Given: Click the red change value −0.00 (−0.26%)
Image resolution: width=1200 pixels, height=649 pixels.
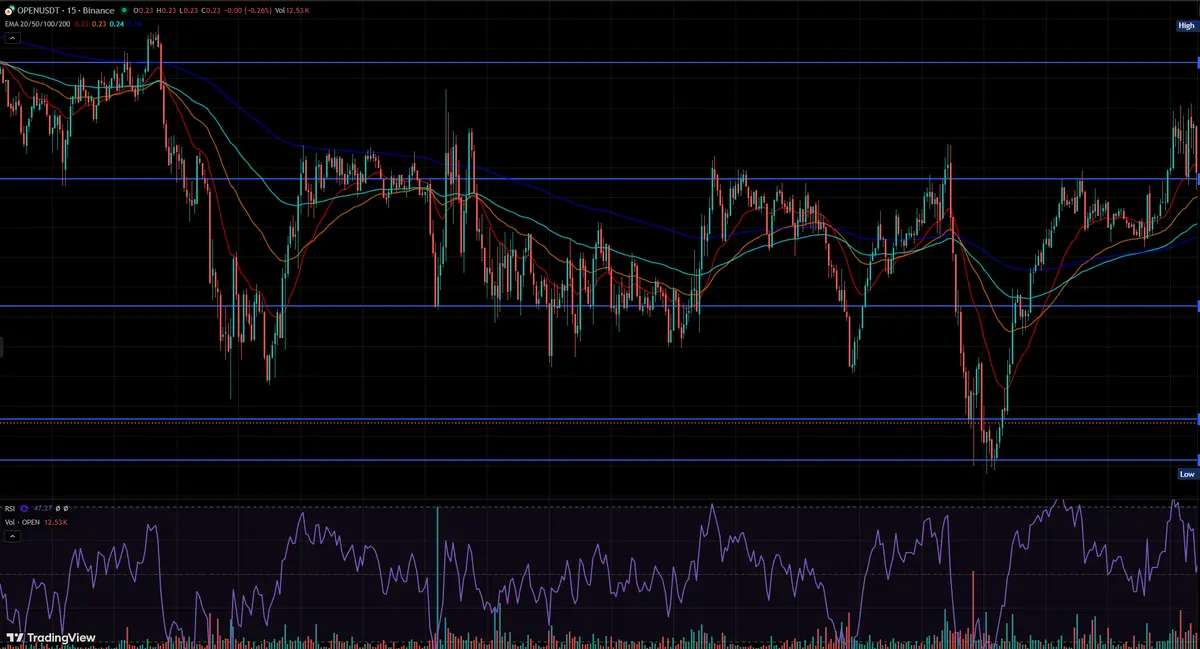Looking at the screenshot, I should [x=247, y=11].
